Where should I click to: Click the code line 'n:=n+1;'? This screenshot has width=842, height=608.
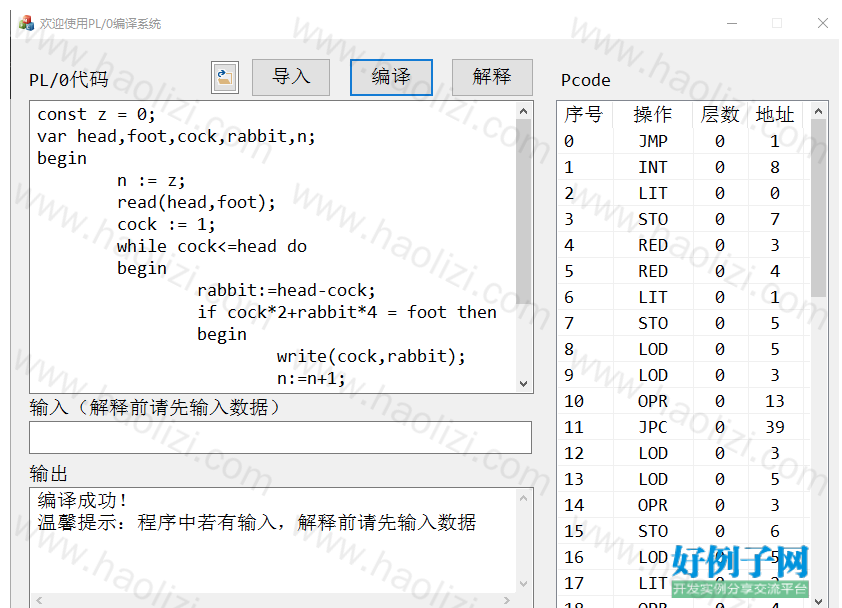311,379
